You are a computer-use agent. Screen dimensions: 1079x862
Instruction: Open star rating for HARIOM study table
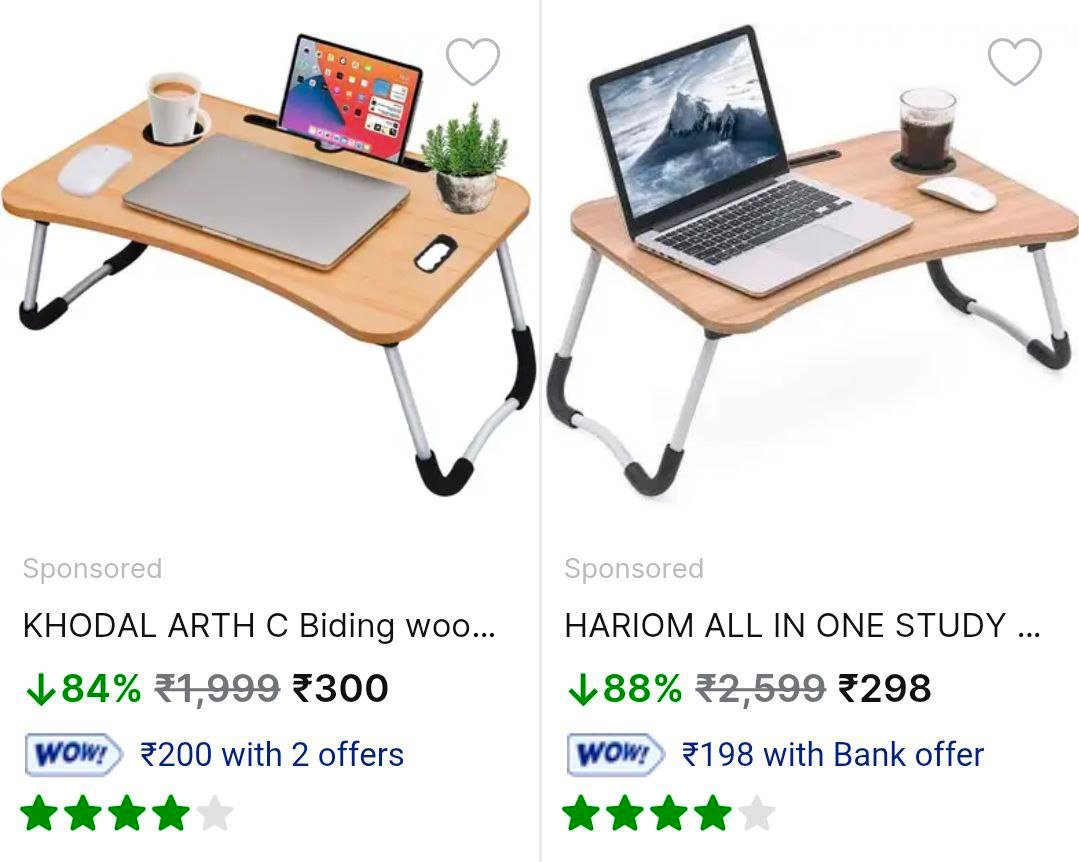click(x=669, y=813)
